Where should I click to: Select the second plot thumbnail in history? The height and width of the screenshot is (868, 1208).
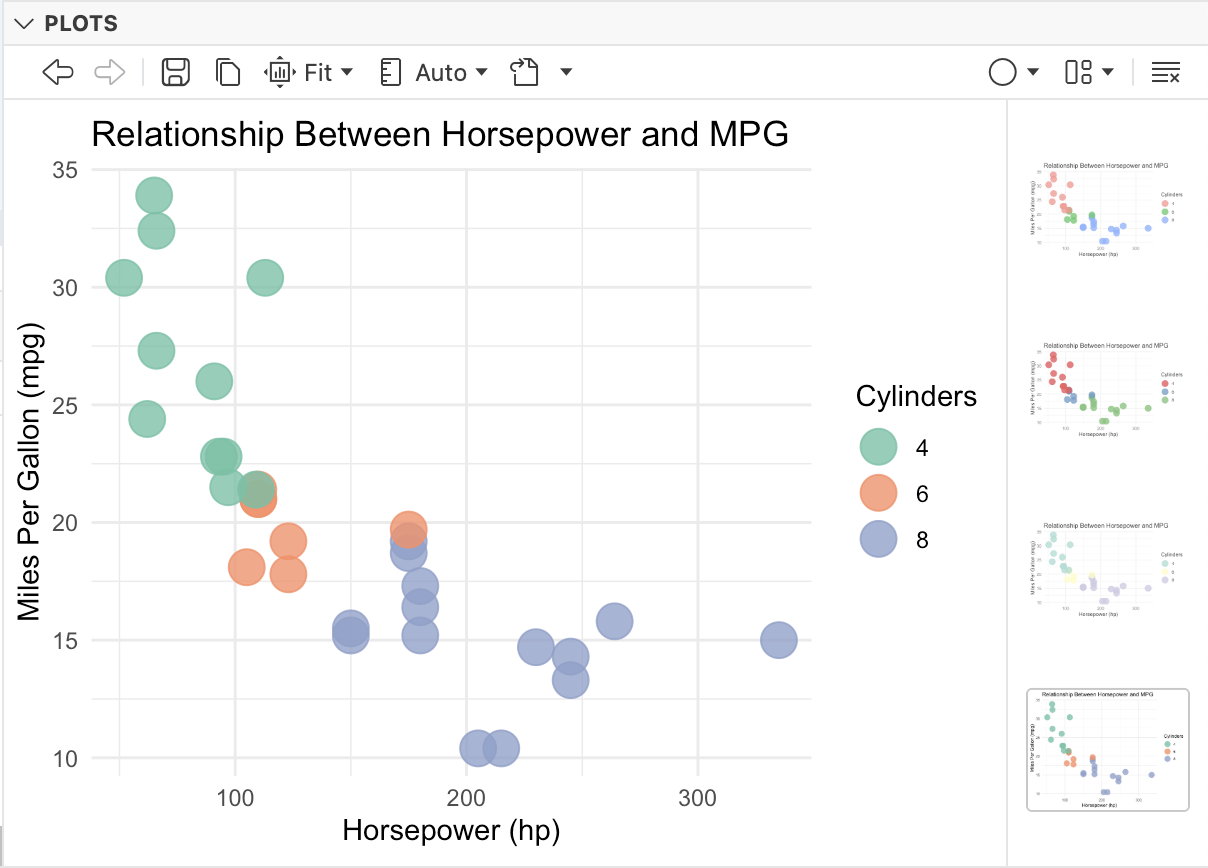[x=1106, y=391]
